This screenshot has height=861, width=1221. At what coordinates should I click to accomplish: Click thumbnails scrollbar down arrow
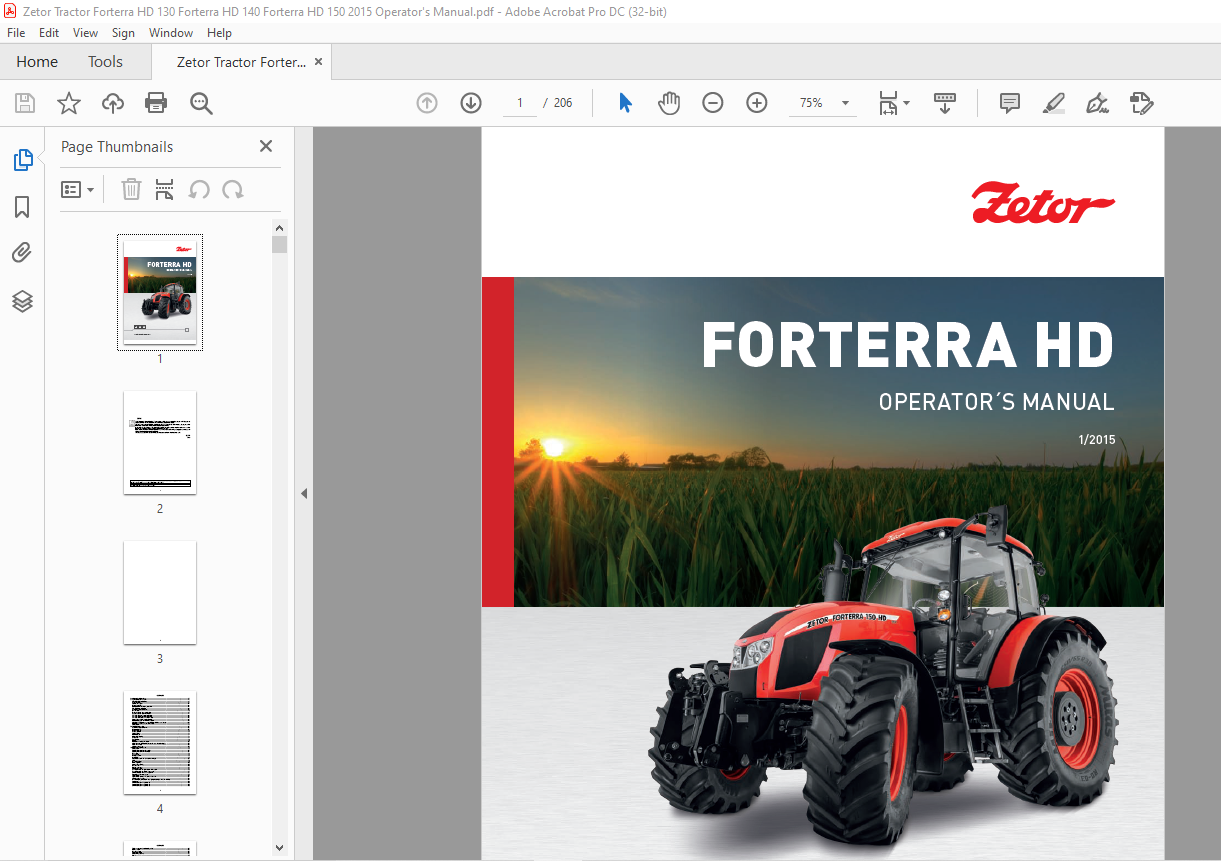click(x=279, y=848)
